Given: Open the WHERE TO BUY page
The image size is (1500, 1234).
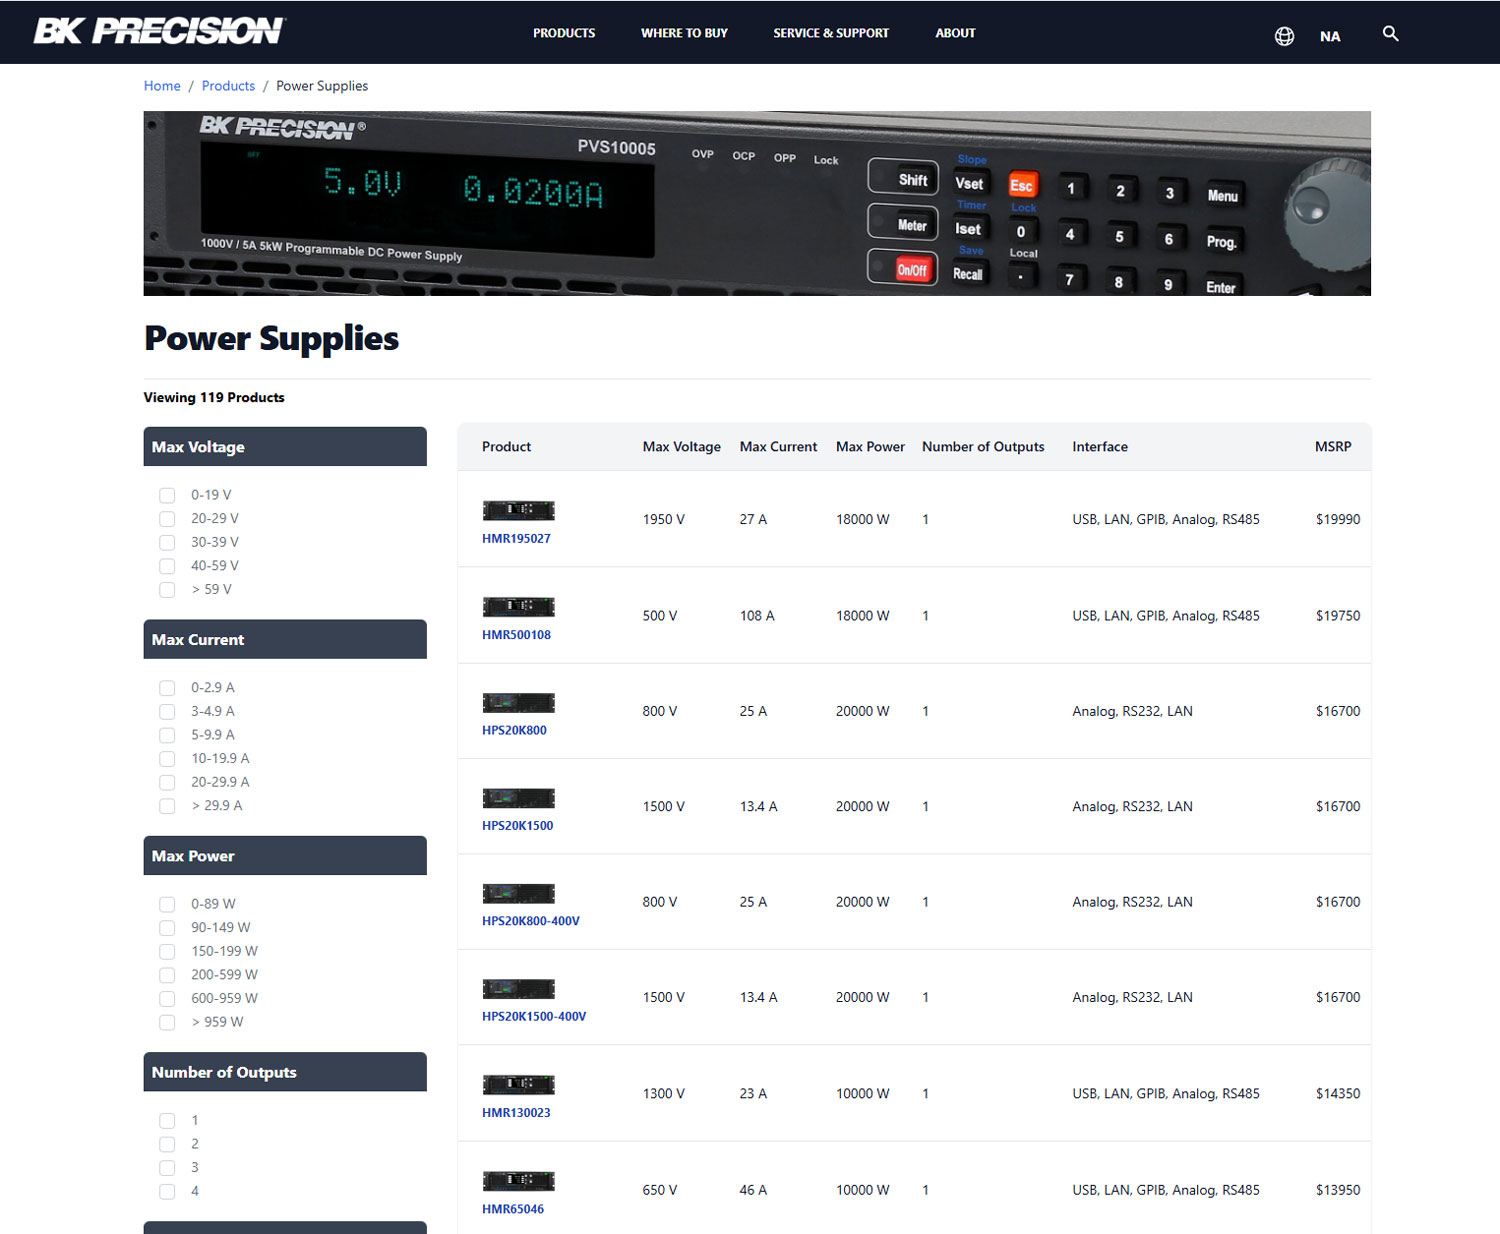Looking at the screenshot, I should coord(684,32).
